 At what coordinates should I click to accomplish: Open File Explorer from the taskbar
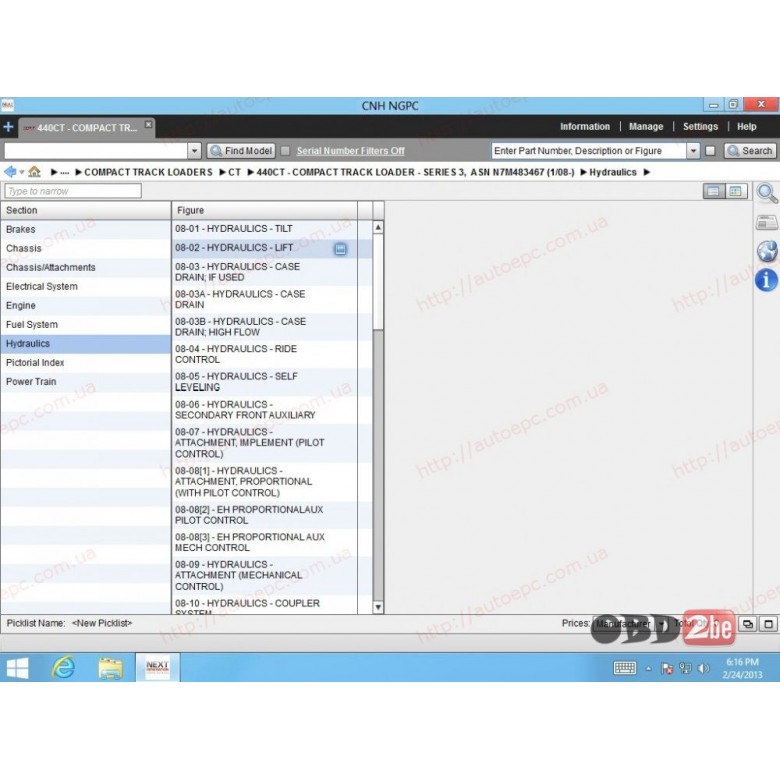coord(110,668)
